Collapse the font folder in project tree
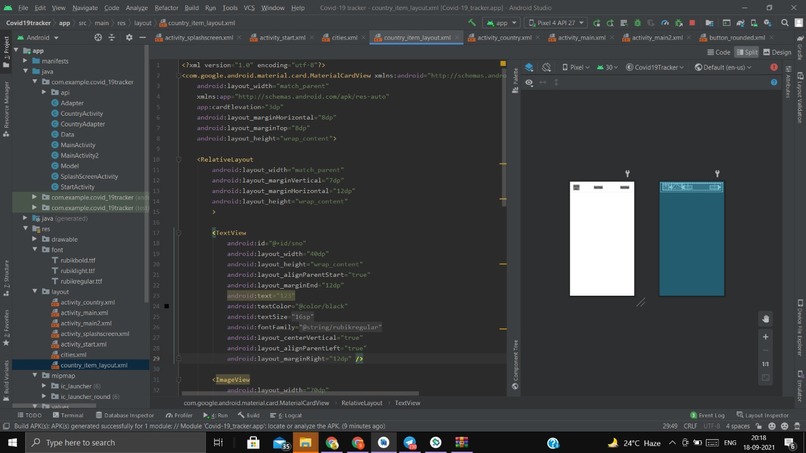The image size is (806, 453). click(x=35, y=249)
